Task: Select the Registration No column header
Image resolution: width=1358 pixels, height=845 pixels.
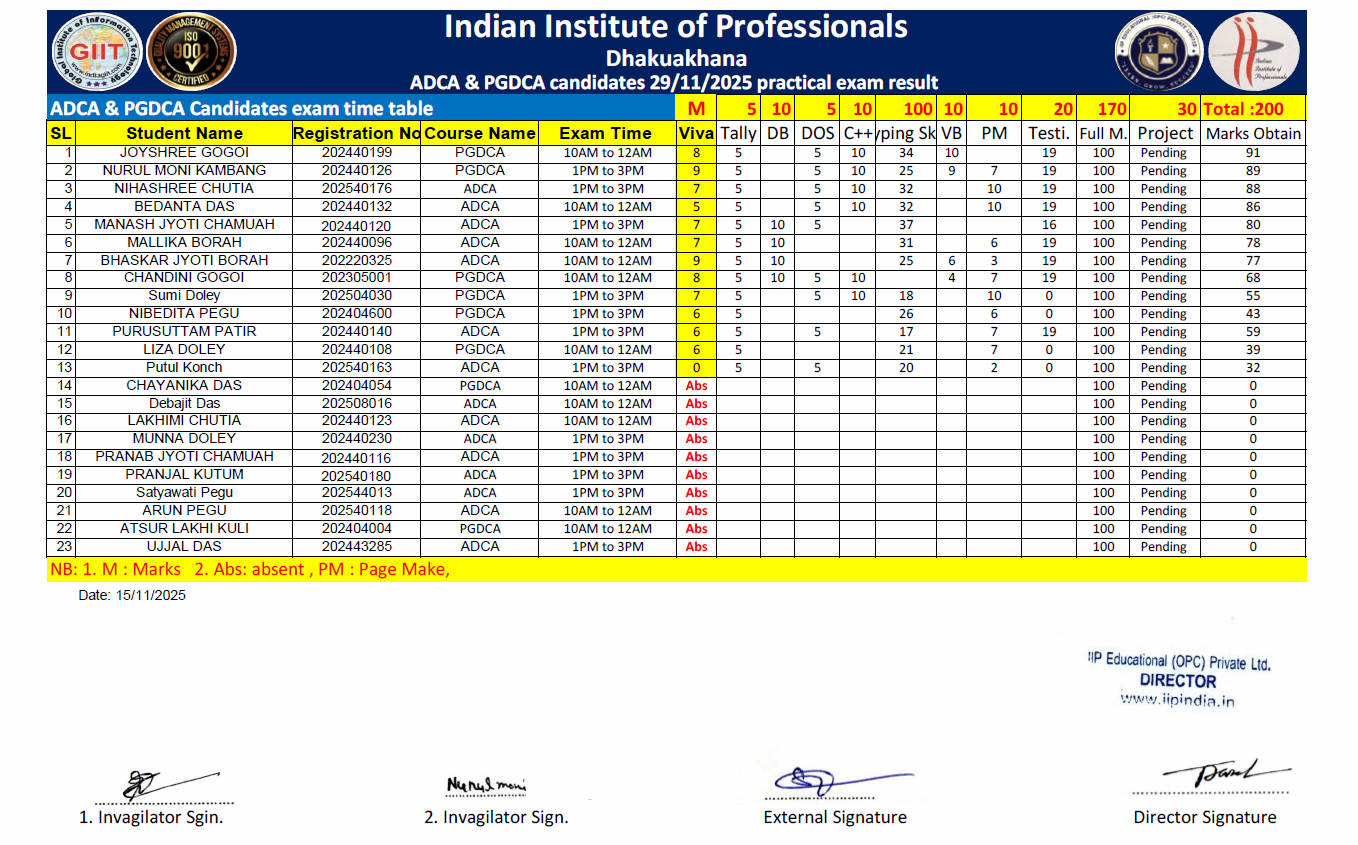Action: [x=356, y=133]
